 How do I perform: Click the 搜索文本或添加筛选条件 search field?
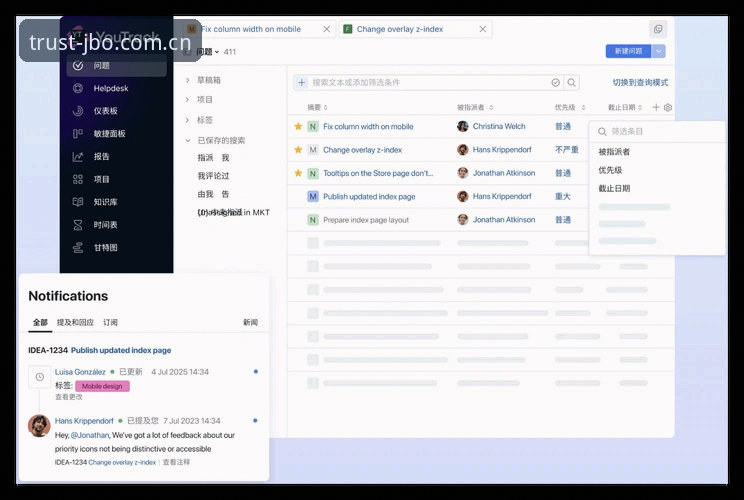[427, 83]
